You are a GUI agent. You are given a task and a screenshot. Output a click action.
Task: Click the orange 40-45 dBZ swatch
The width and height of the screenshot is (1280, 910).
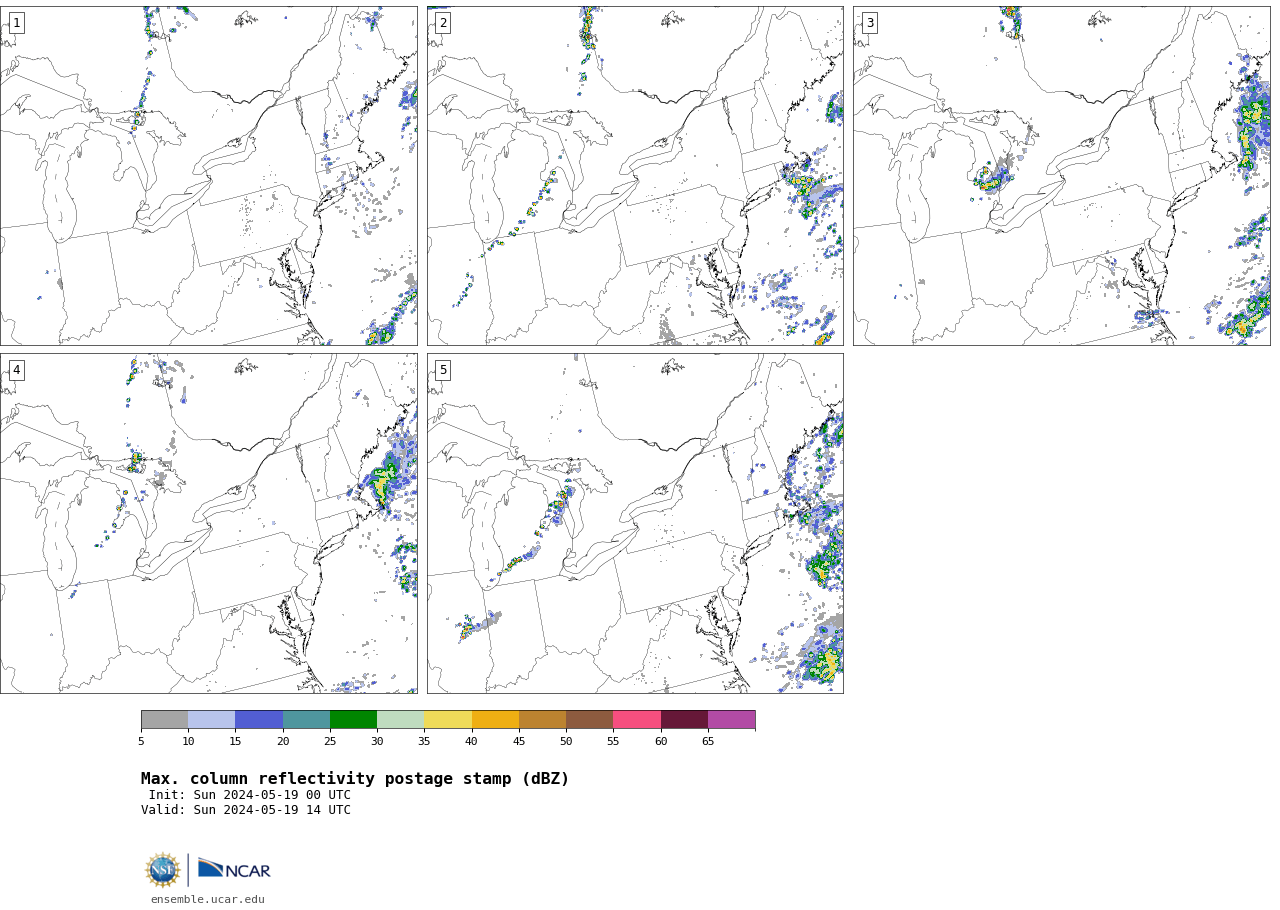[495, 720]
